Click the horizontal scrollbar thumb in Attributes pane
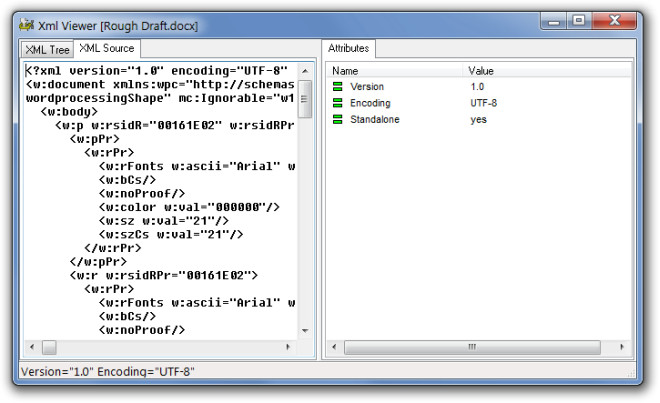This screenshot has height=403, width=660. [472, 347]
